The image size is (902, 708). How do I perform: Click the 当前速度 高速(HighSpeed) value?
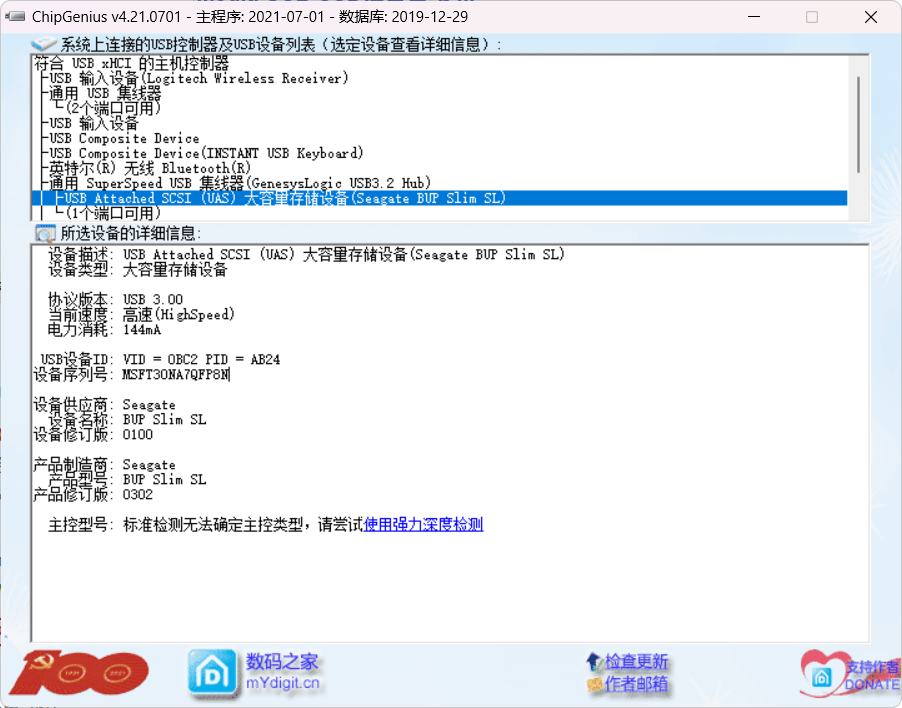pos(179,315)
